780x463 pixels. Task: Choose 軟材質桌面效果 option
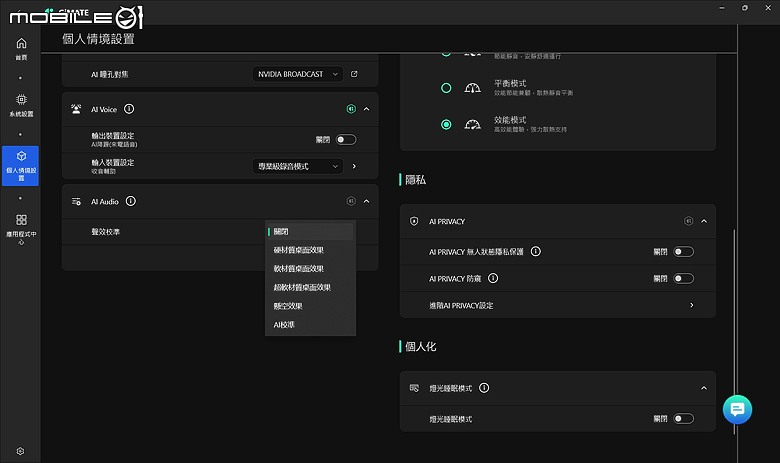click(x=310, y=269)
